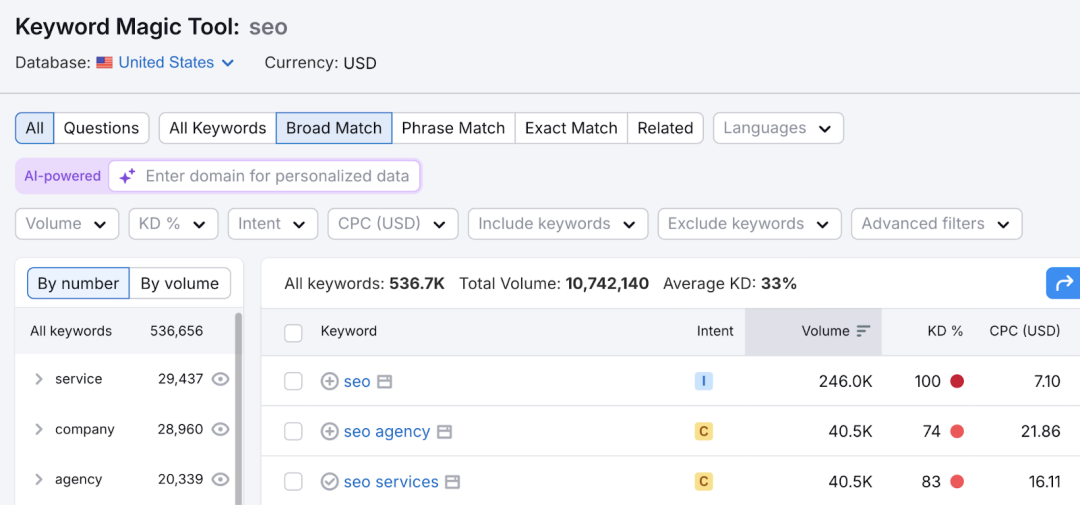This screenshot has height=505, width=1080.
Task: Tick the select-all keywords checkbox in header
Action: (293, 332)
